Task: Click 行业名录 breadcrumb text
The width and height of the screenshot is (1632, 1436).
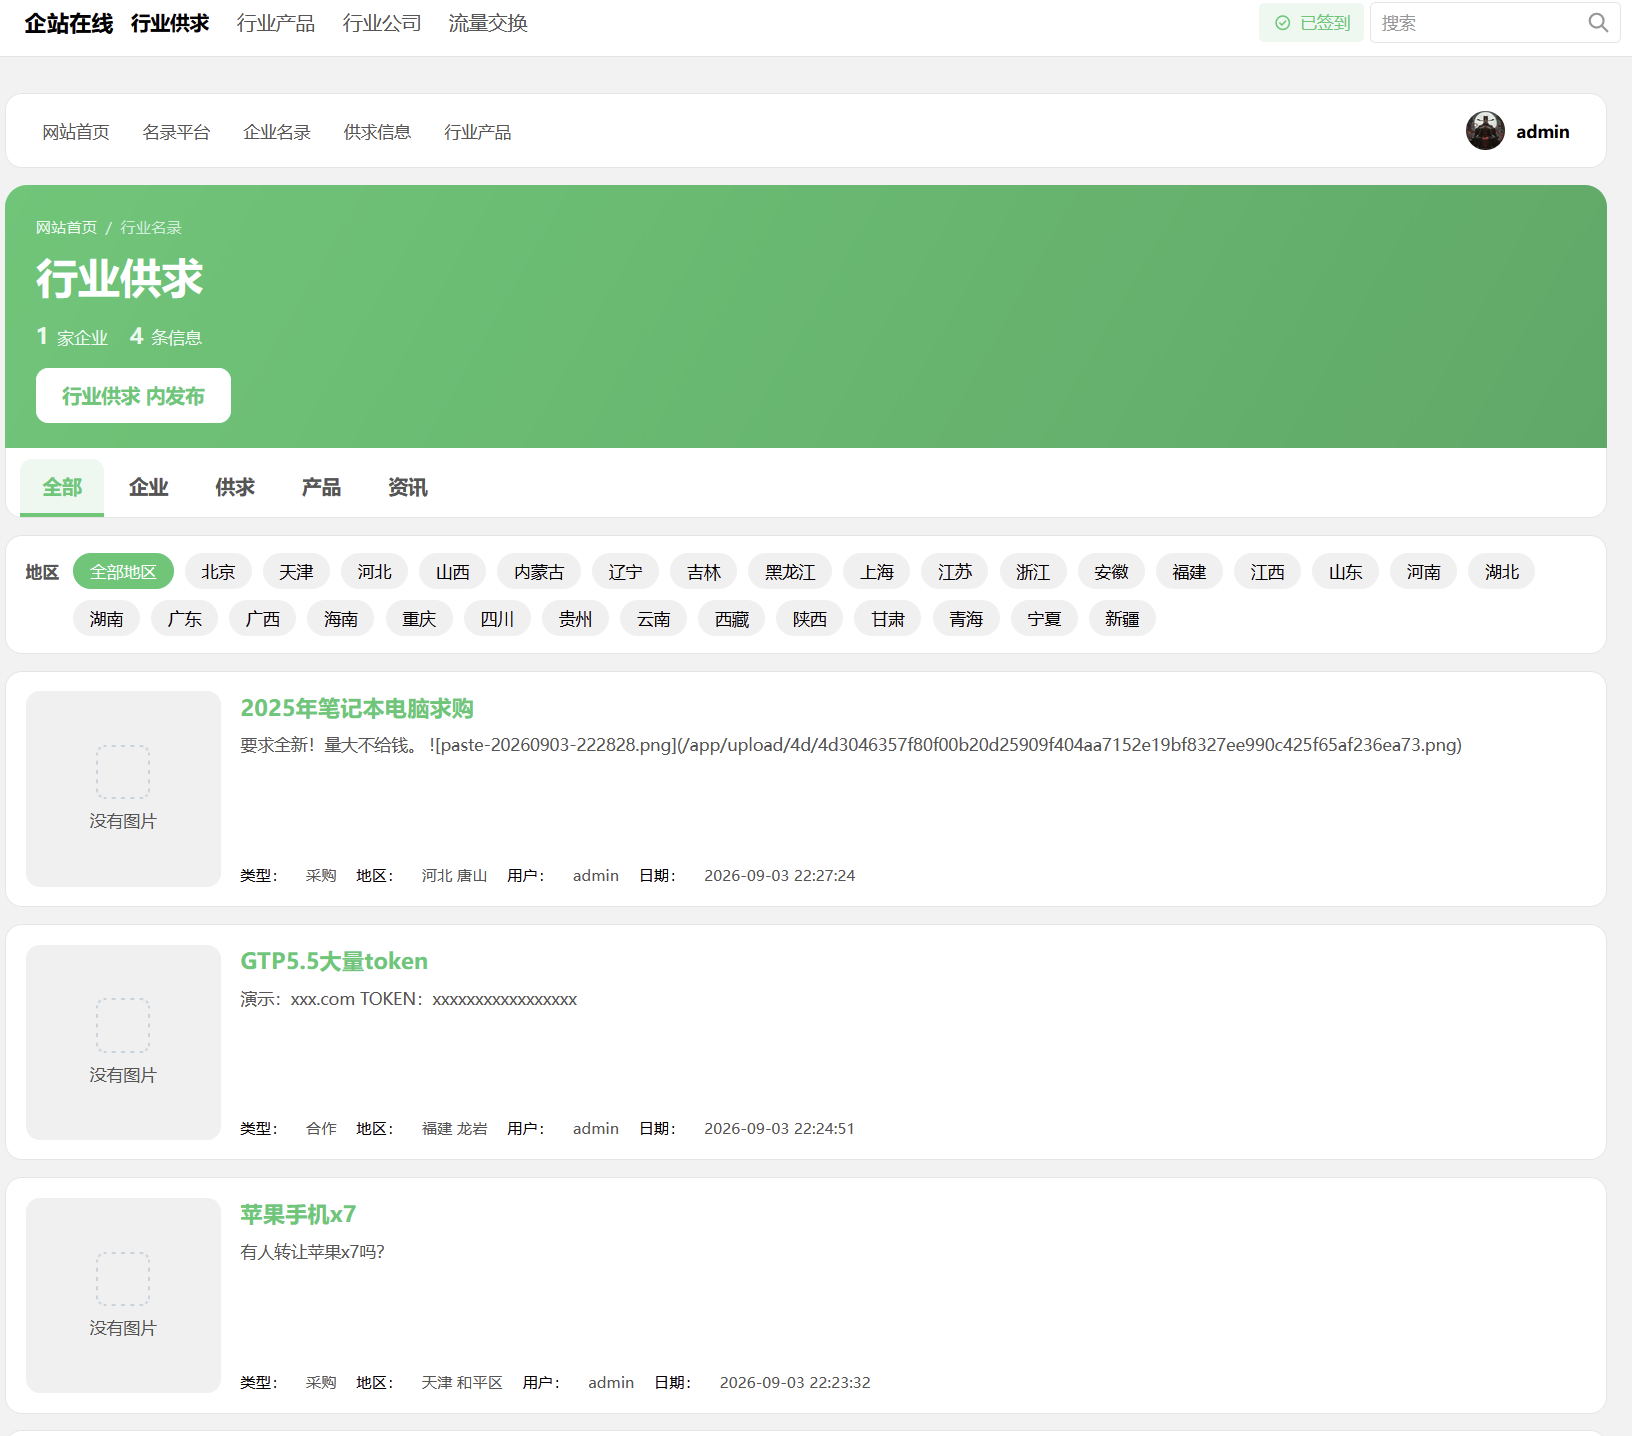Action: [x=151, y=228]
